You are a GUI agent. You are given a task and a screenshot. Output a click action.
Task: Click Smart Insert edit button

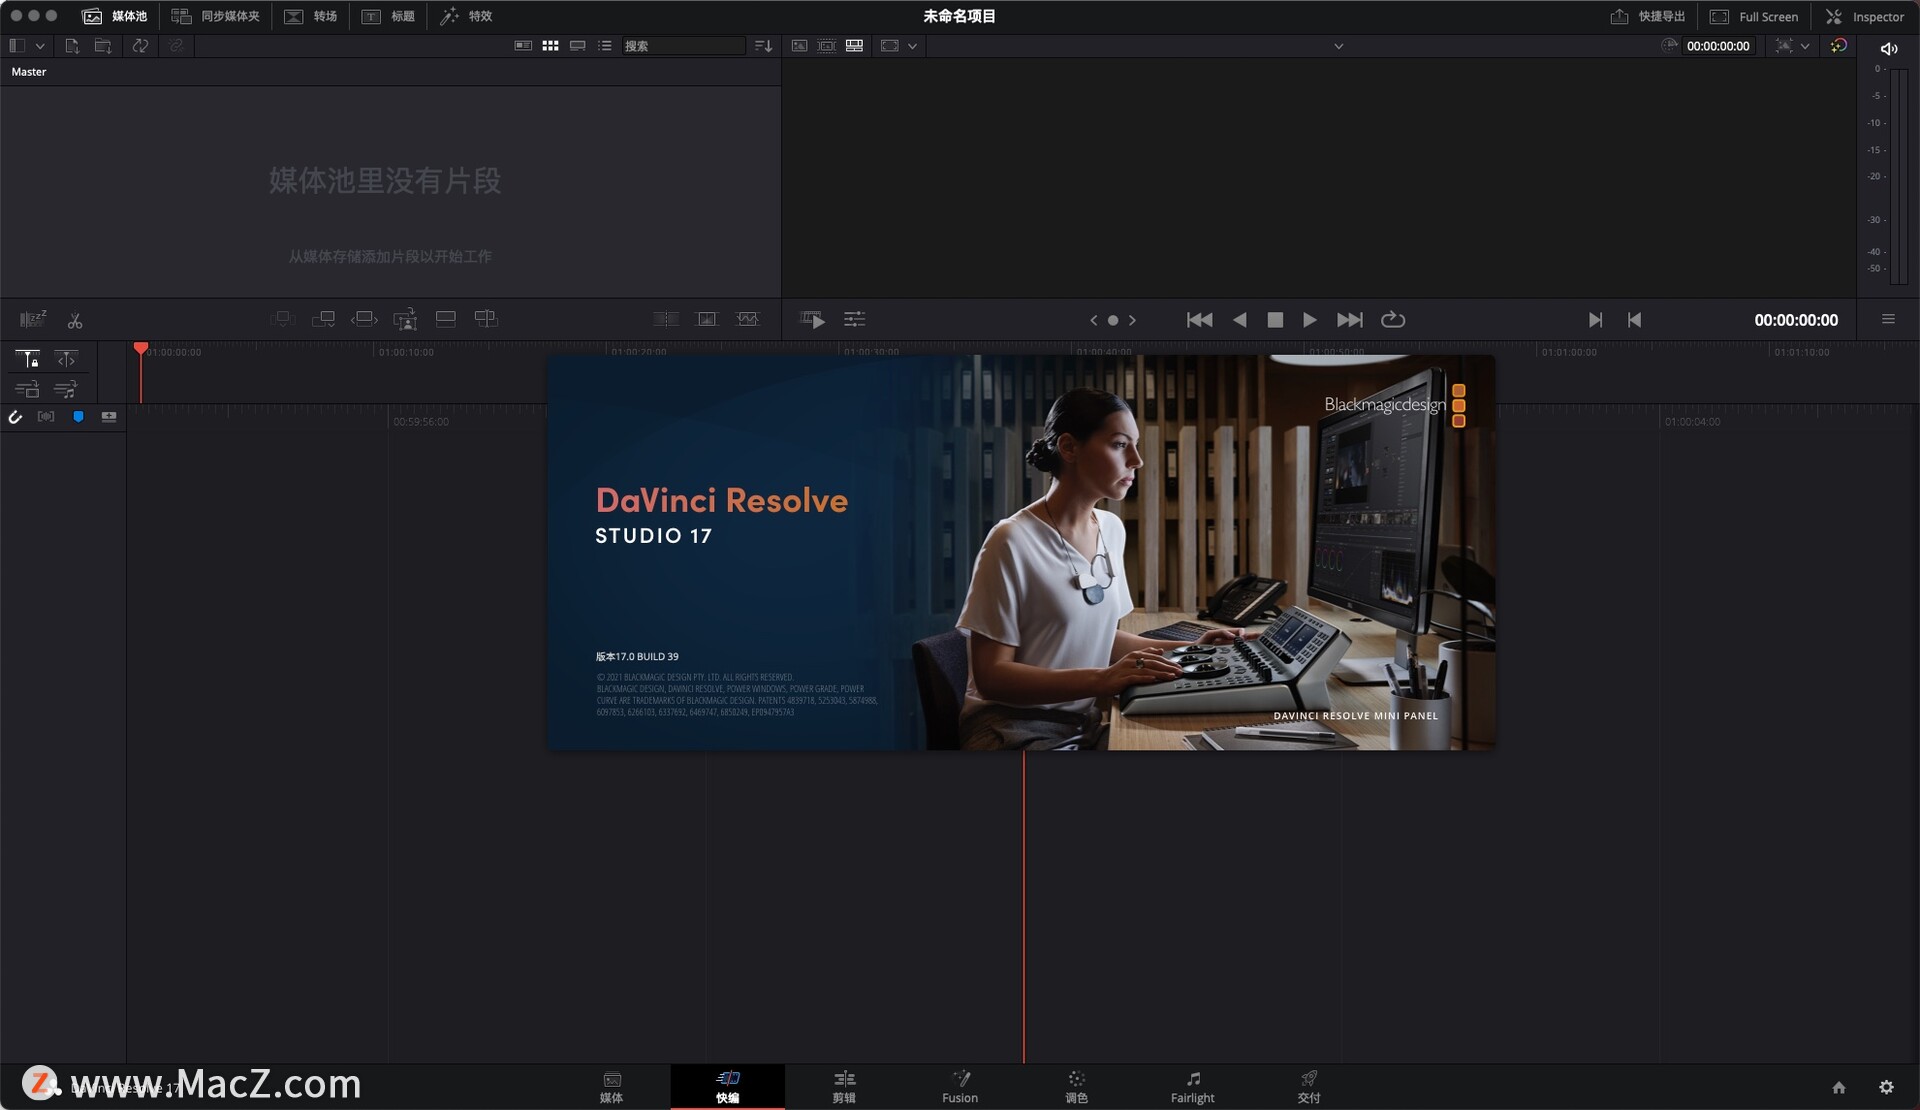click(x=283, y=319)
